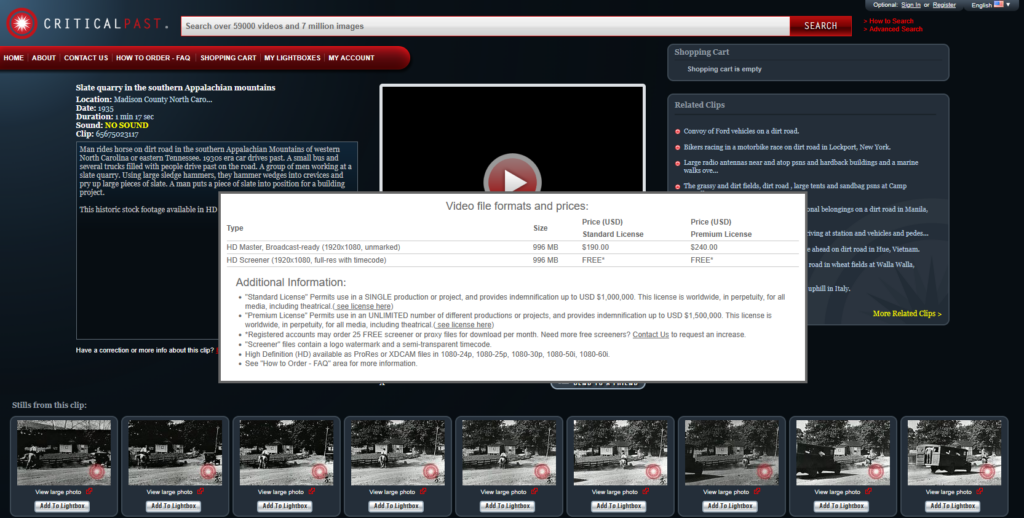Click the US flag language icon
The width and height of the screenshot is (1024, 518).
coord(999,5)
